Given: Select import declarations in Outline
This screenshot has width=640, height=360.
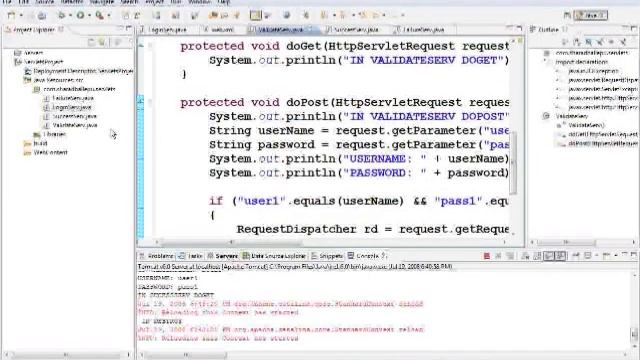Looking at the screenshot, I should click(x=581, y=62).
